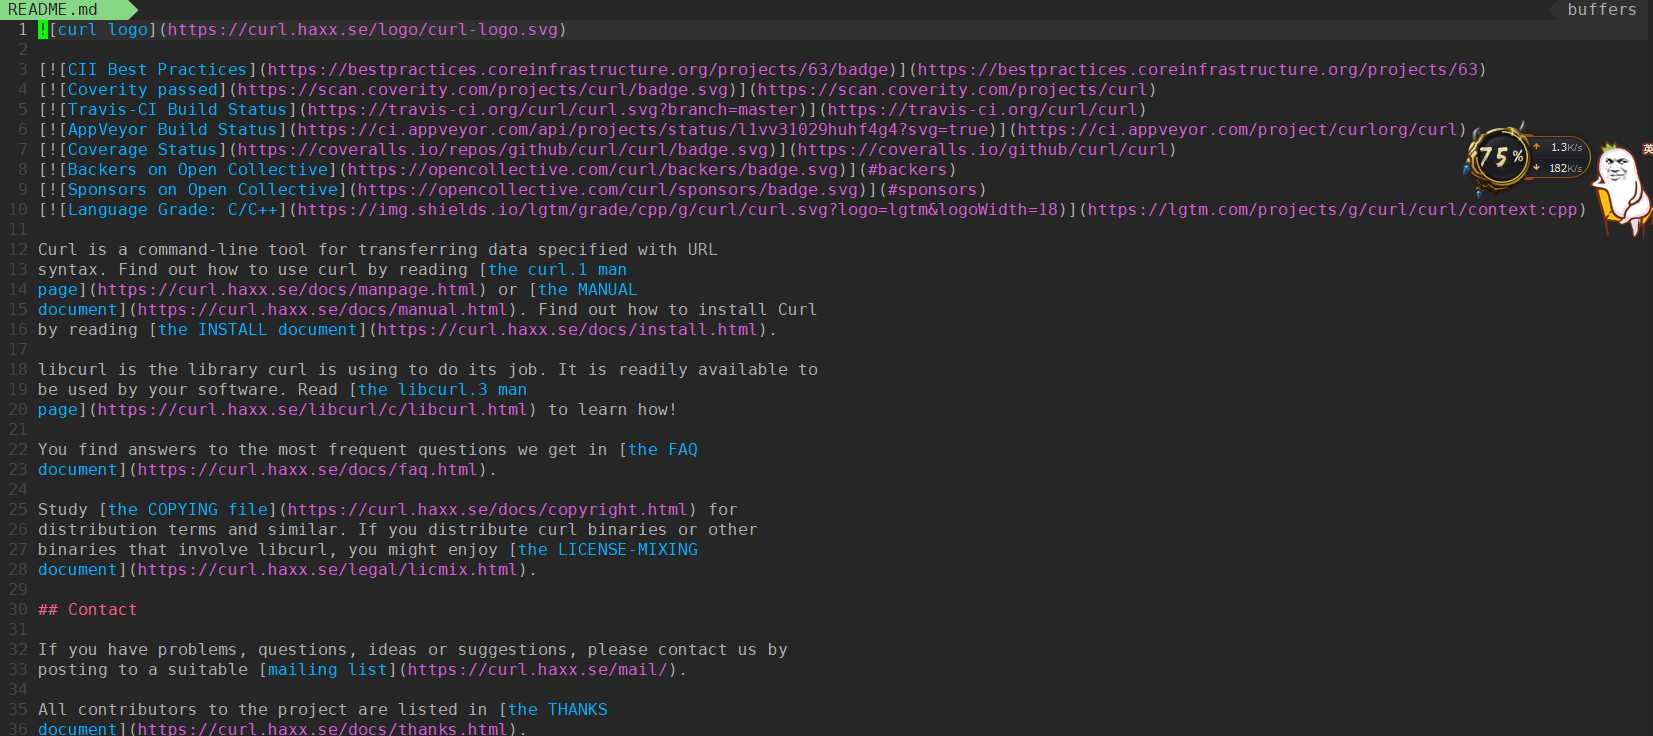Image resolution: width=1653 pixels, height=736 pixels.
Task: Click the libcurl.html URL on line 20
Action: pyautogui.click(x=313, y=409)
